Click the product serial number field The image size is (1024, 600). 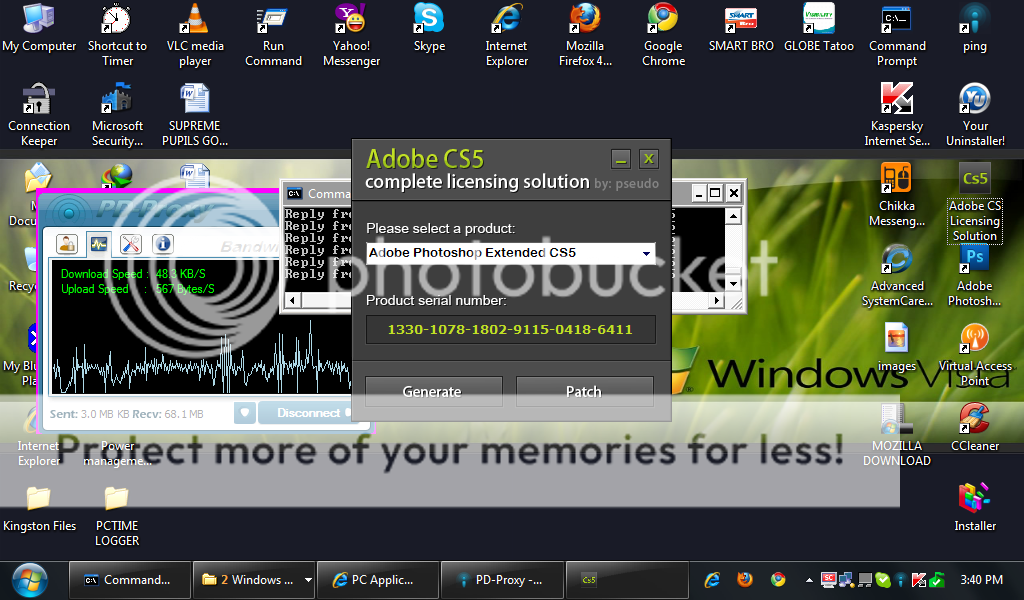[509, 329]
